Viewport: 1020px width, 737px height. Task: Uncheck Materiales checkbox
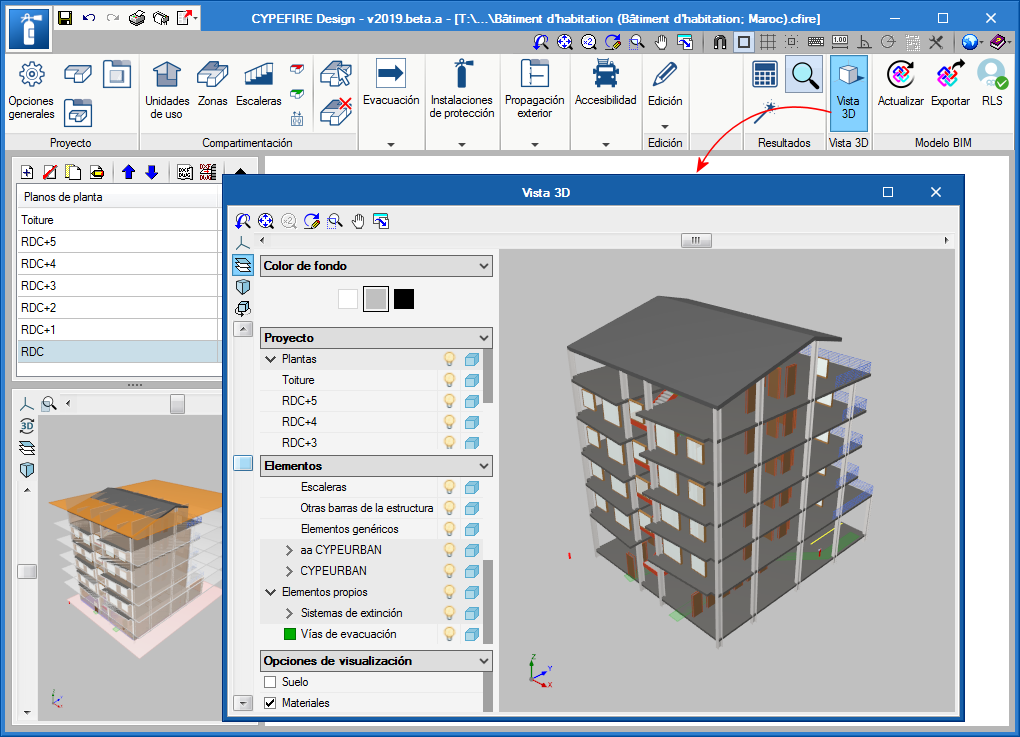[x=270, y=703]
